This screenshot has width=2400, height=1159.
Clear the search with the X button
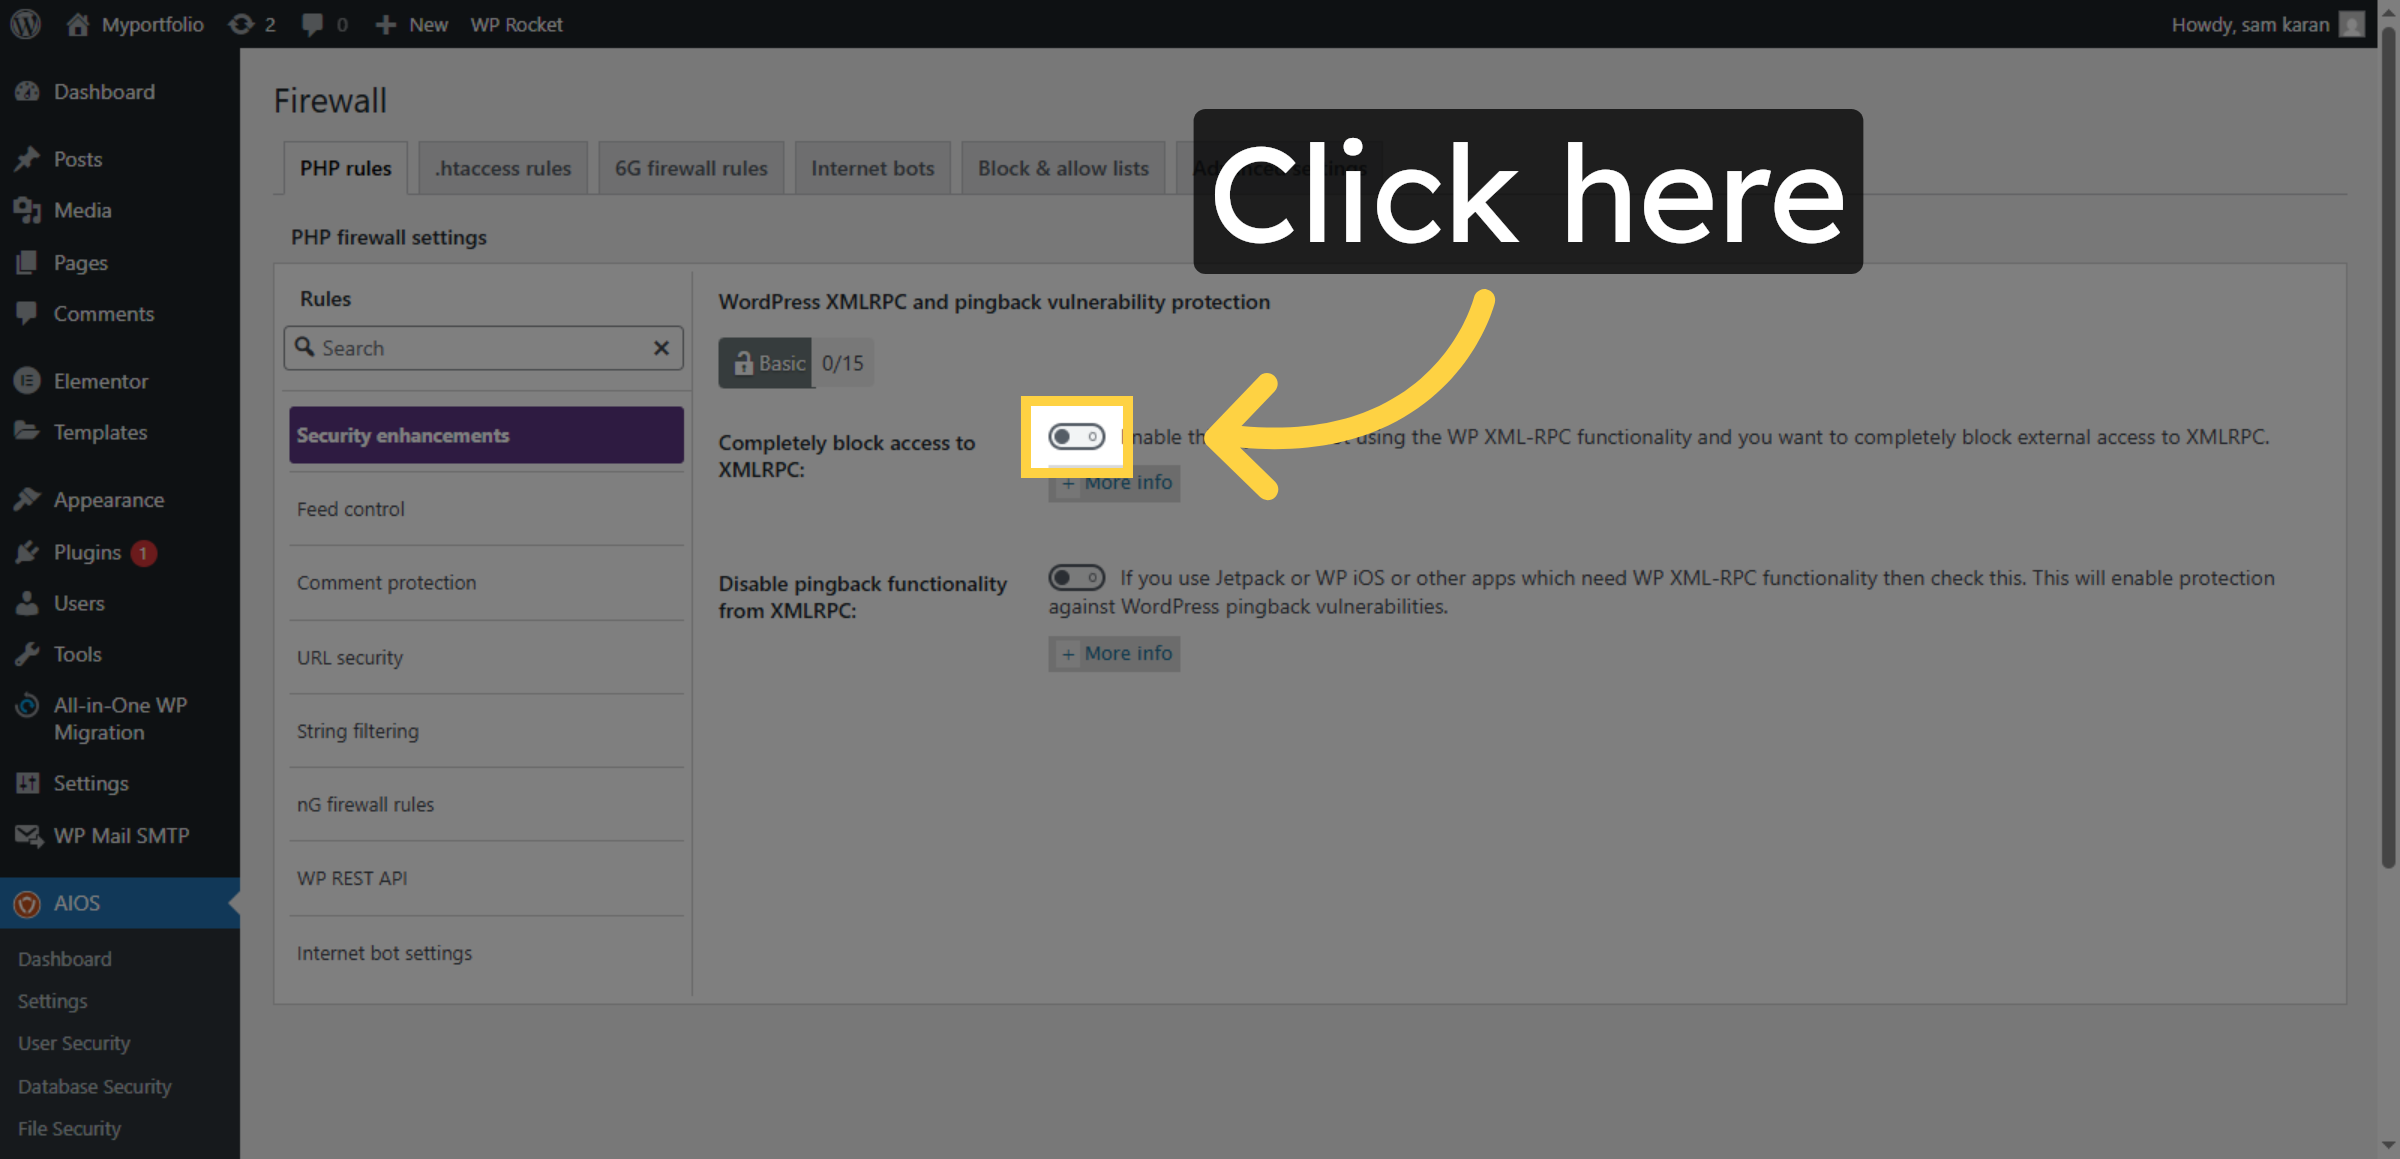[x=661, y=348]
